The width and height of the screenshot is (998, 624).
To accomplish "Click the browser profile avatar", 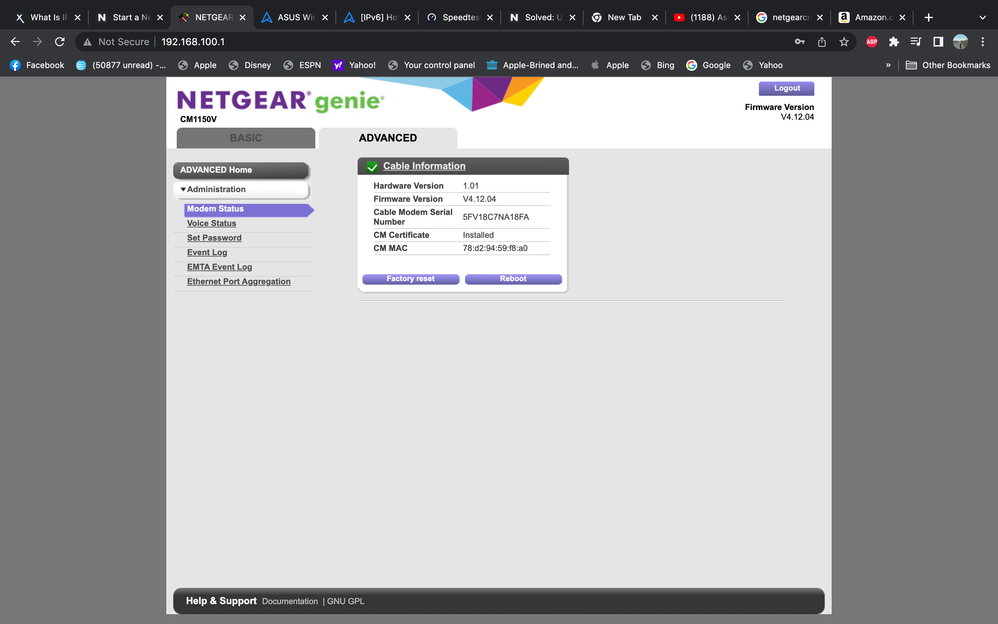I will 960,41.
